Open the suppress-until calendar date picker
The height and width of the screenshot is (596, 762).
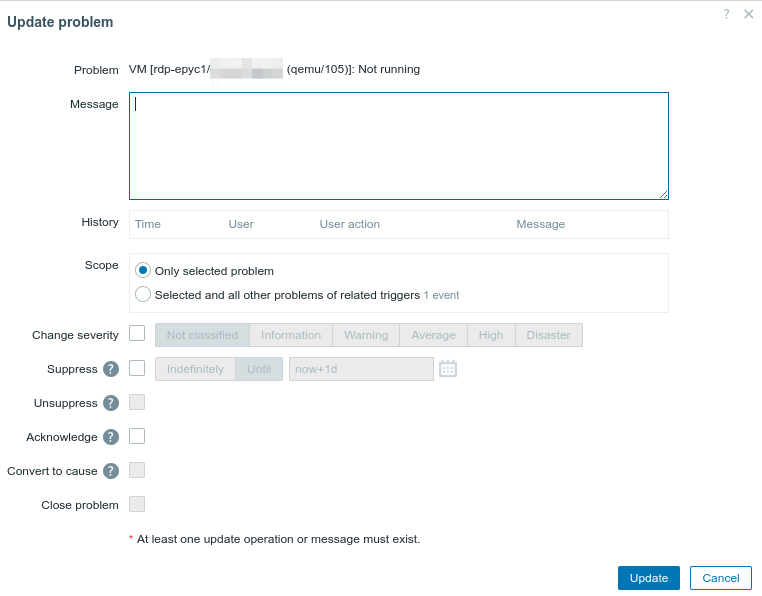[x=448, y=369]
